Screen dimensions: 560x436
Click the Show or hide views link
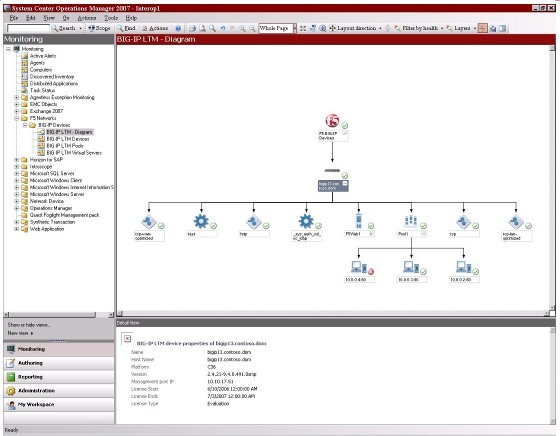pos(29,325)
